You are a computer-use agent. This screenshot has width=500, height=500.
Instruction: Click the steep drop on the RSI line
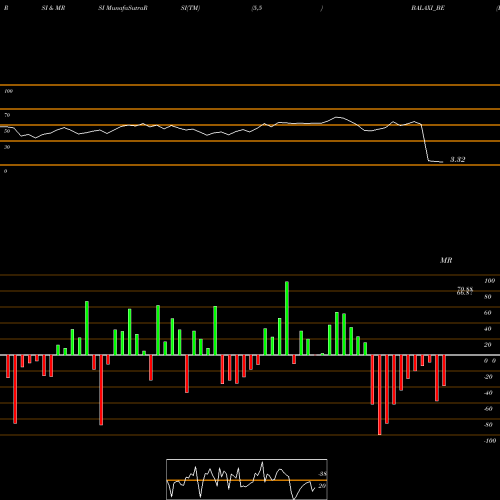[425, 143]
